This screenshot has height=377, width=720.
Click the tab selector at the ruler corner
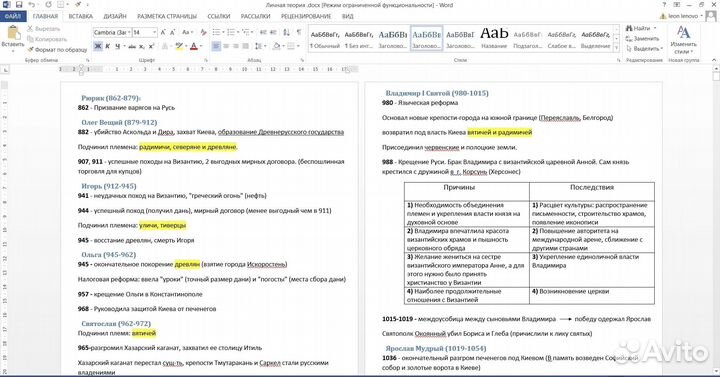pos(5,70)
